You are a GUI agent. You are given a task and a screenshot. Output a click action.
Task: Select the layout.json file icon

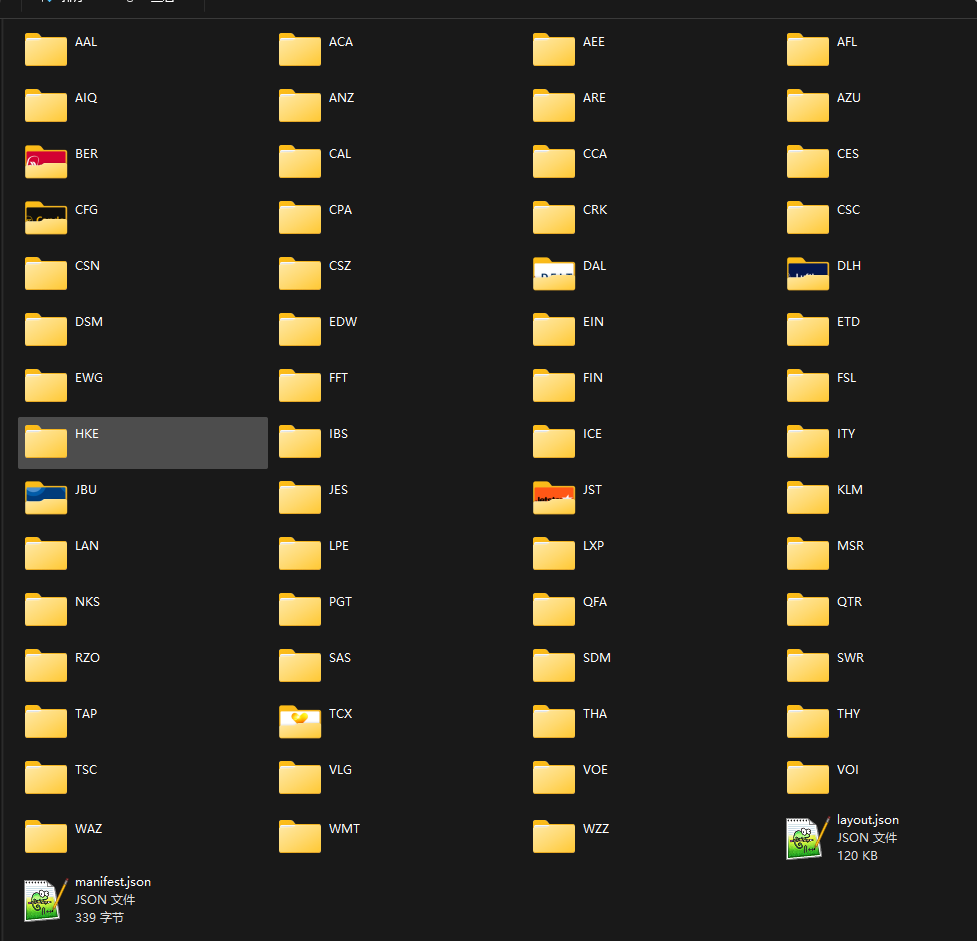(x=808, y=838)
